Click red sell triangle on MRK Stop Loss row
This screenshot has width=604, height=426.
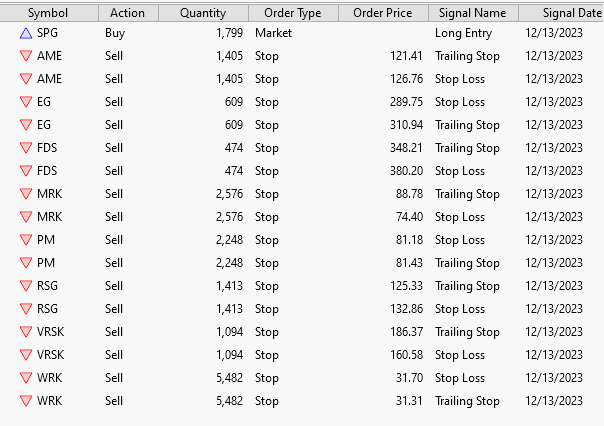click(25, 217)
